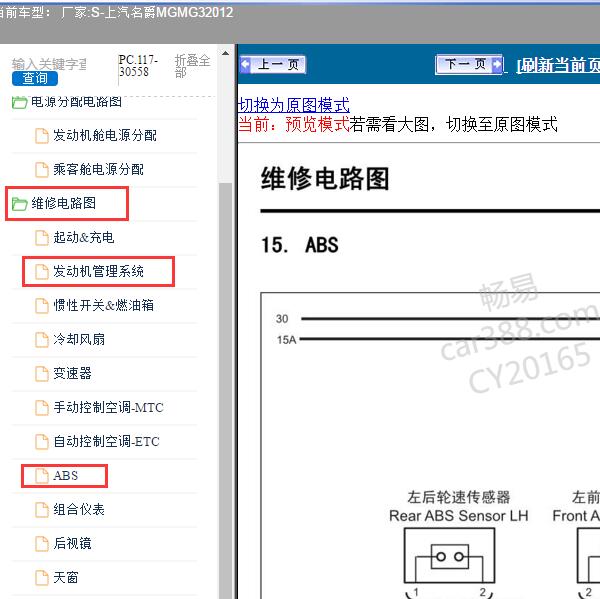Click page icon beside 天窗
Screen dimensions: 600x599
(42, 578)
